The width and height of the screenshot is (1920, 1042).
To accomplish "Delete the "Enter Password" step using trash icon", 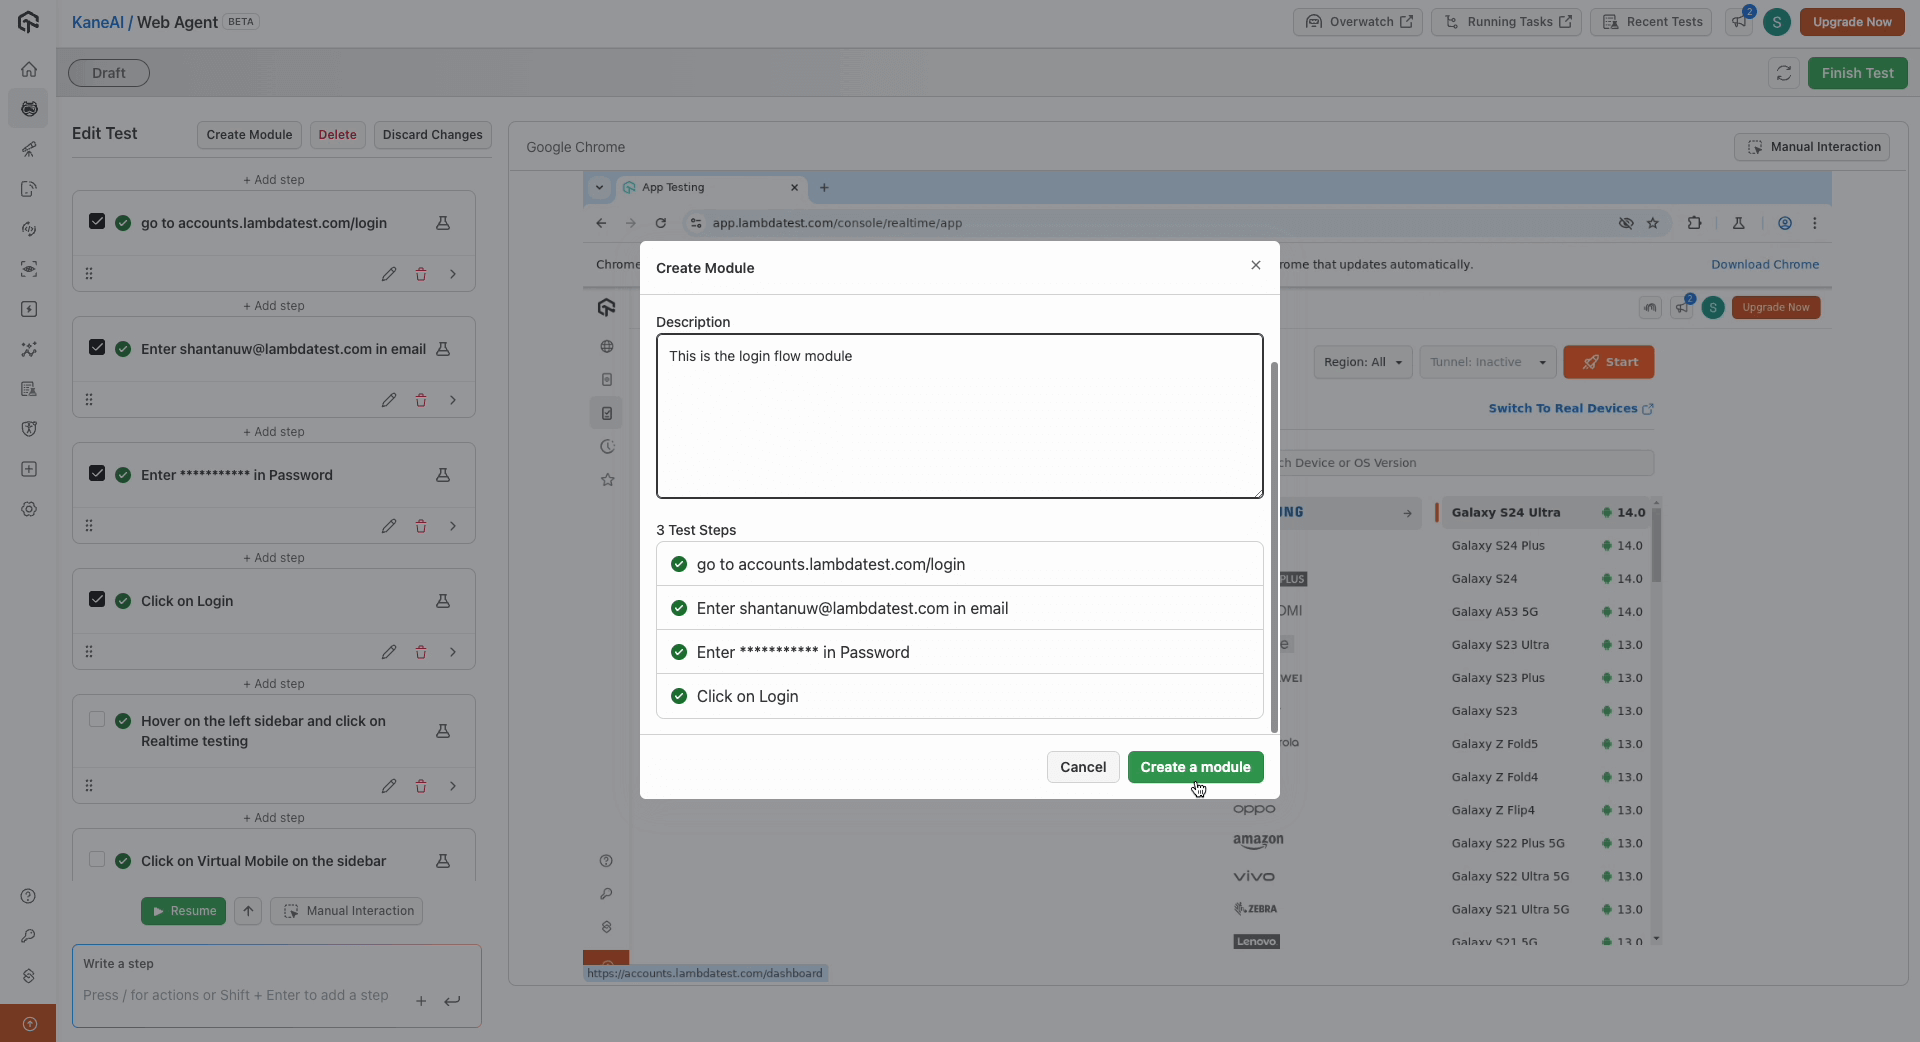I will [421, 526].
